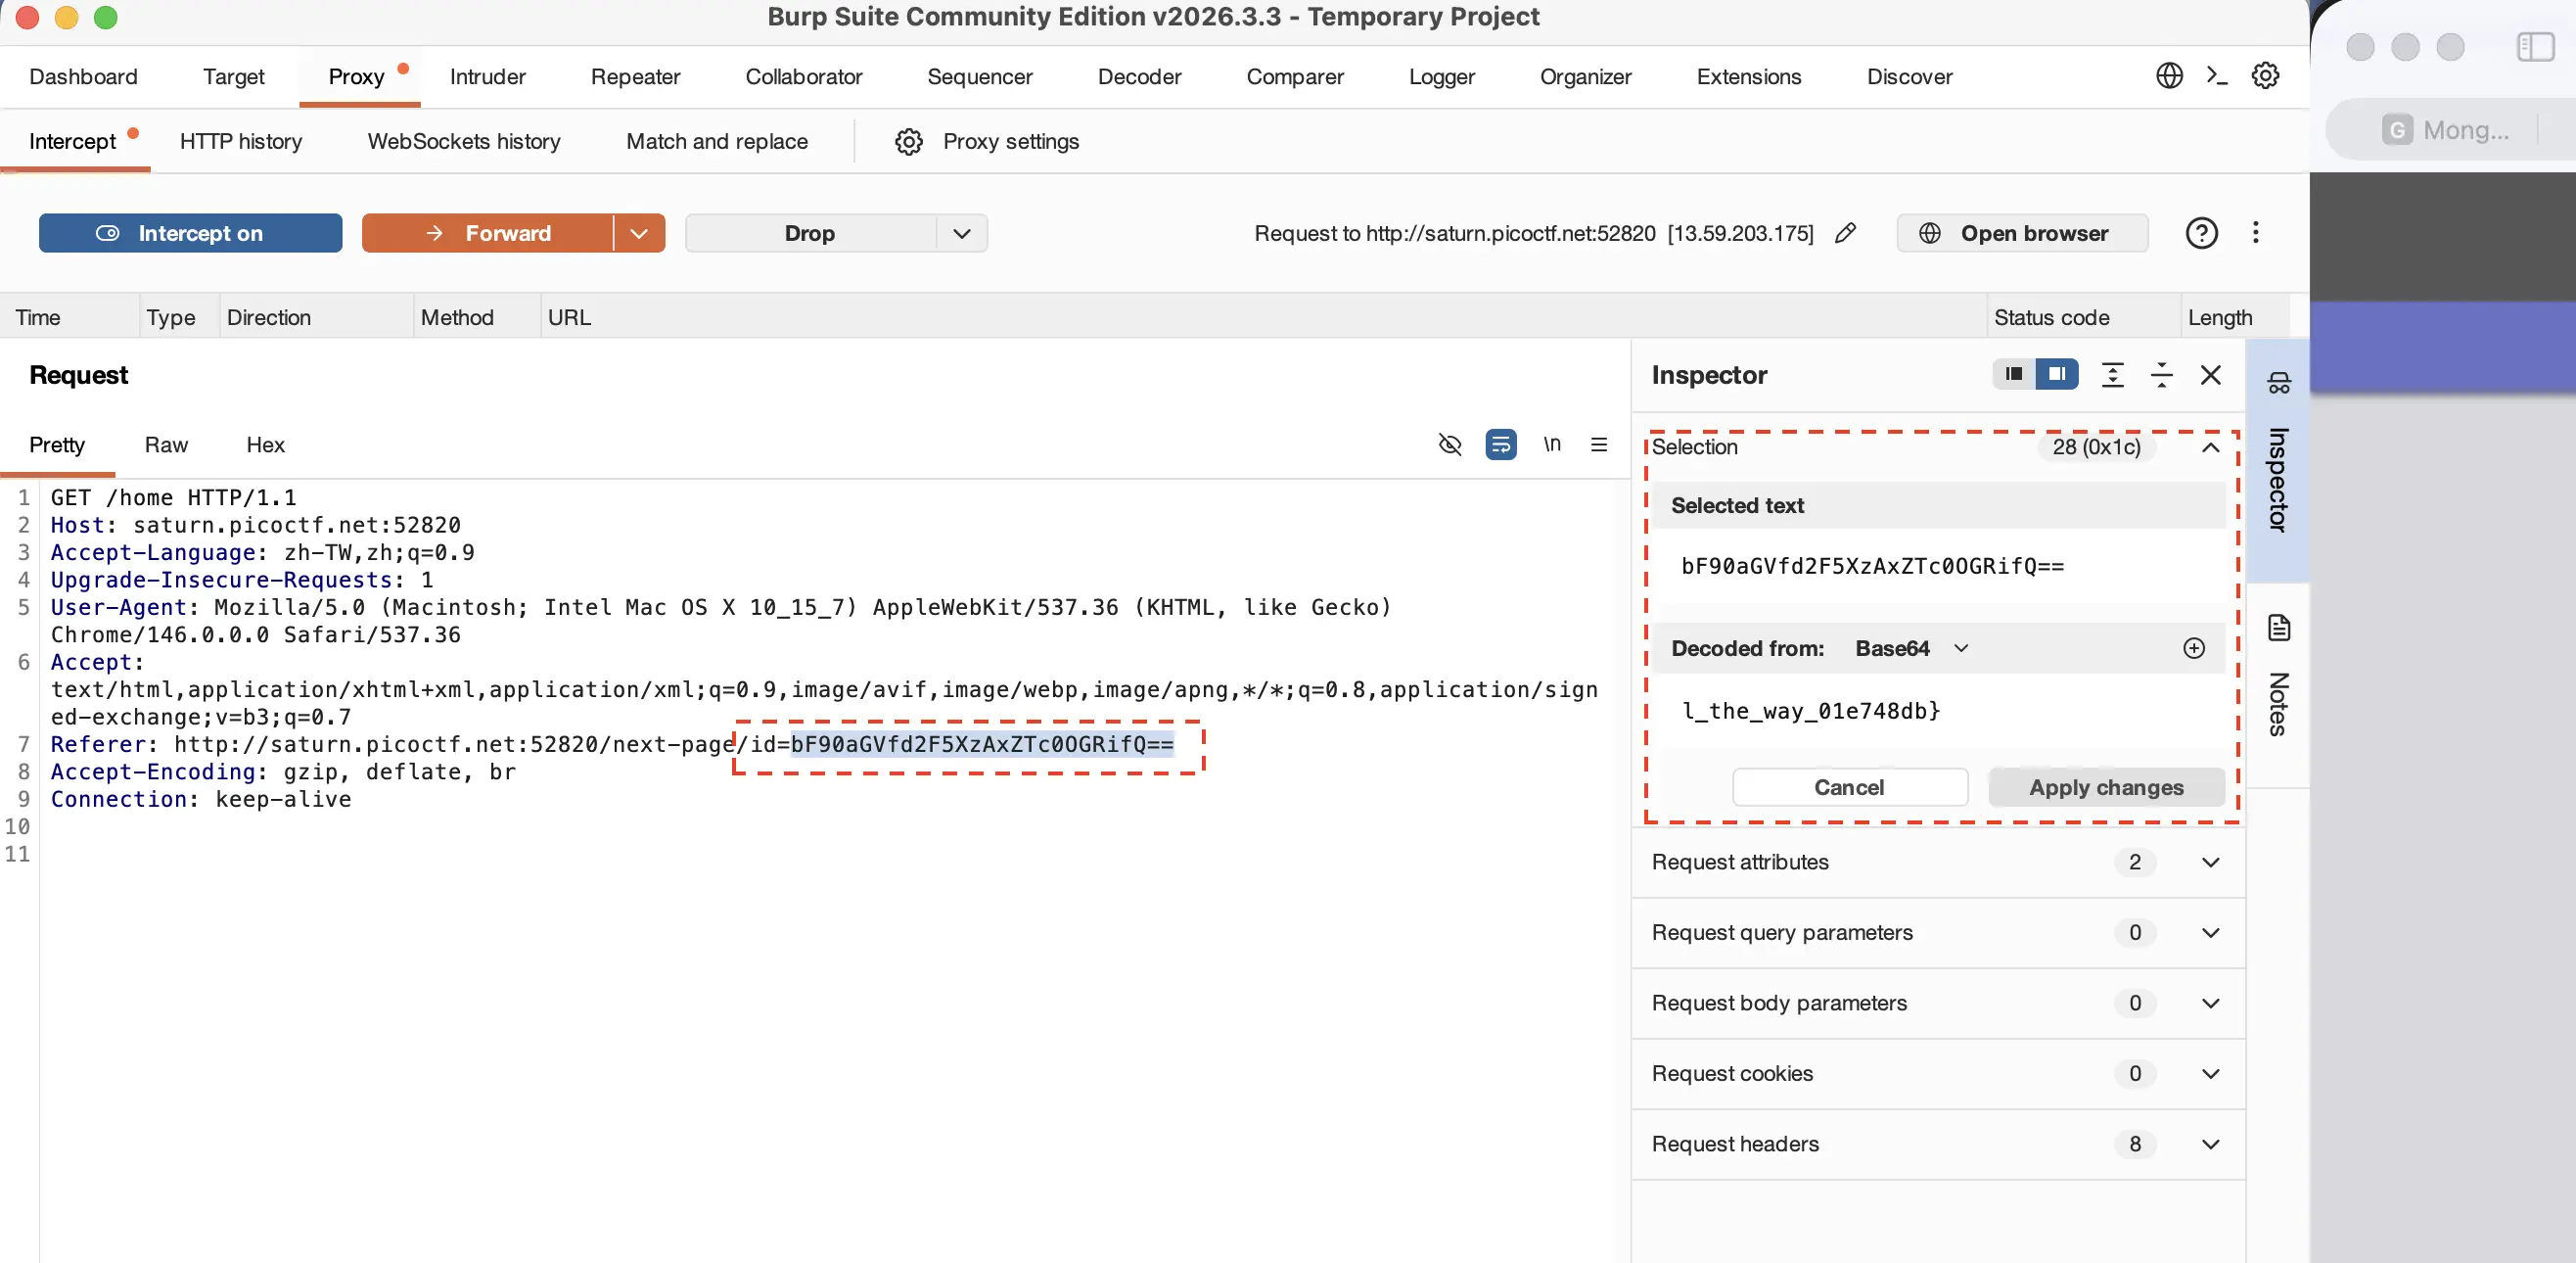Toggle message line wrap icon
The width and height of the screenshot is (2576, 1263).
1500,444
